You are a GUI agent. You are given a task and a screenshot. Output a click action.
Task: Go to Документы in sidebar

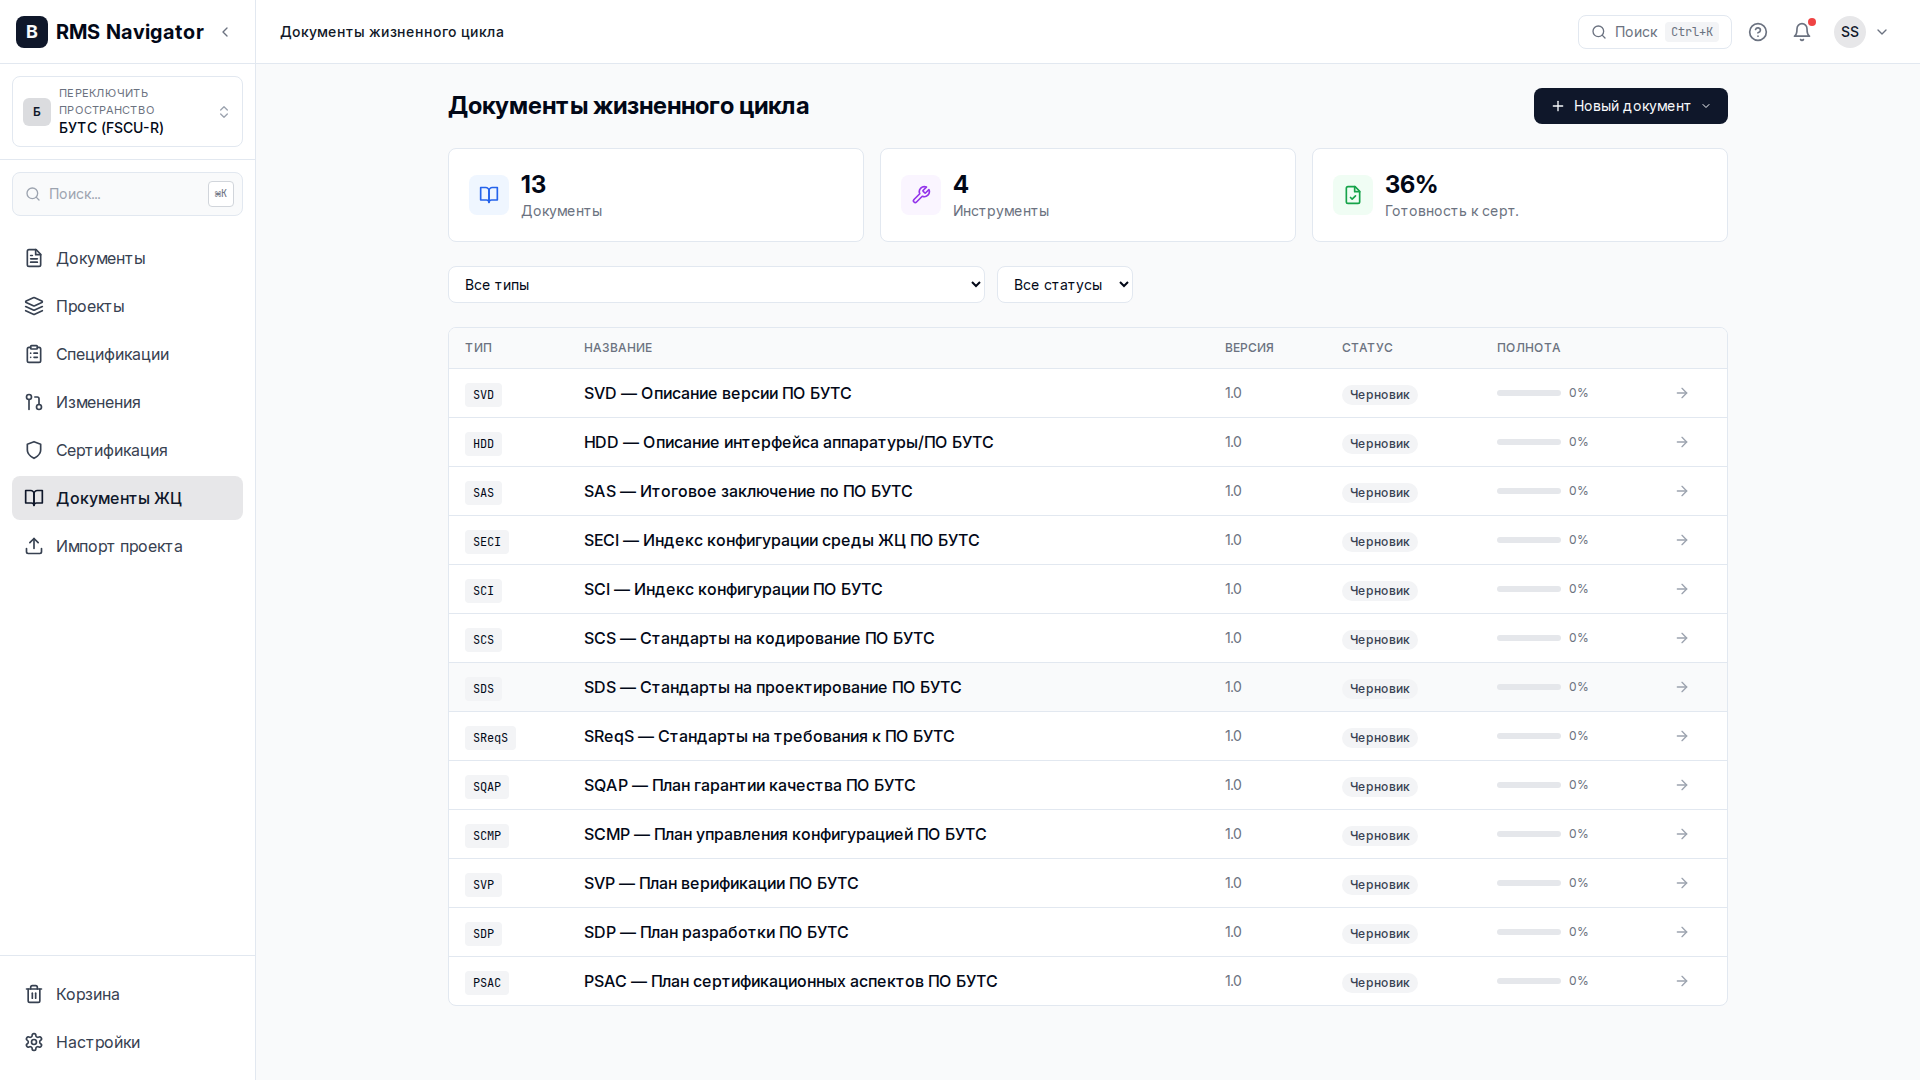pyautogui.click(x=127, y=258)
